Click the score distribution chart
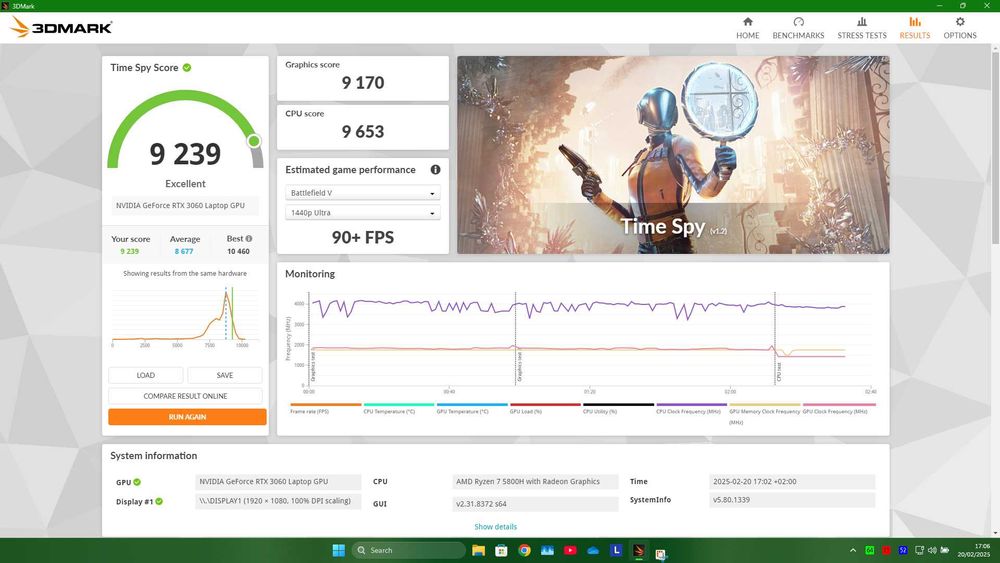 (x=185, y=316)
